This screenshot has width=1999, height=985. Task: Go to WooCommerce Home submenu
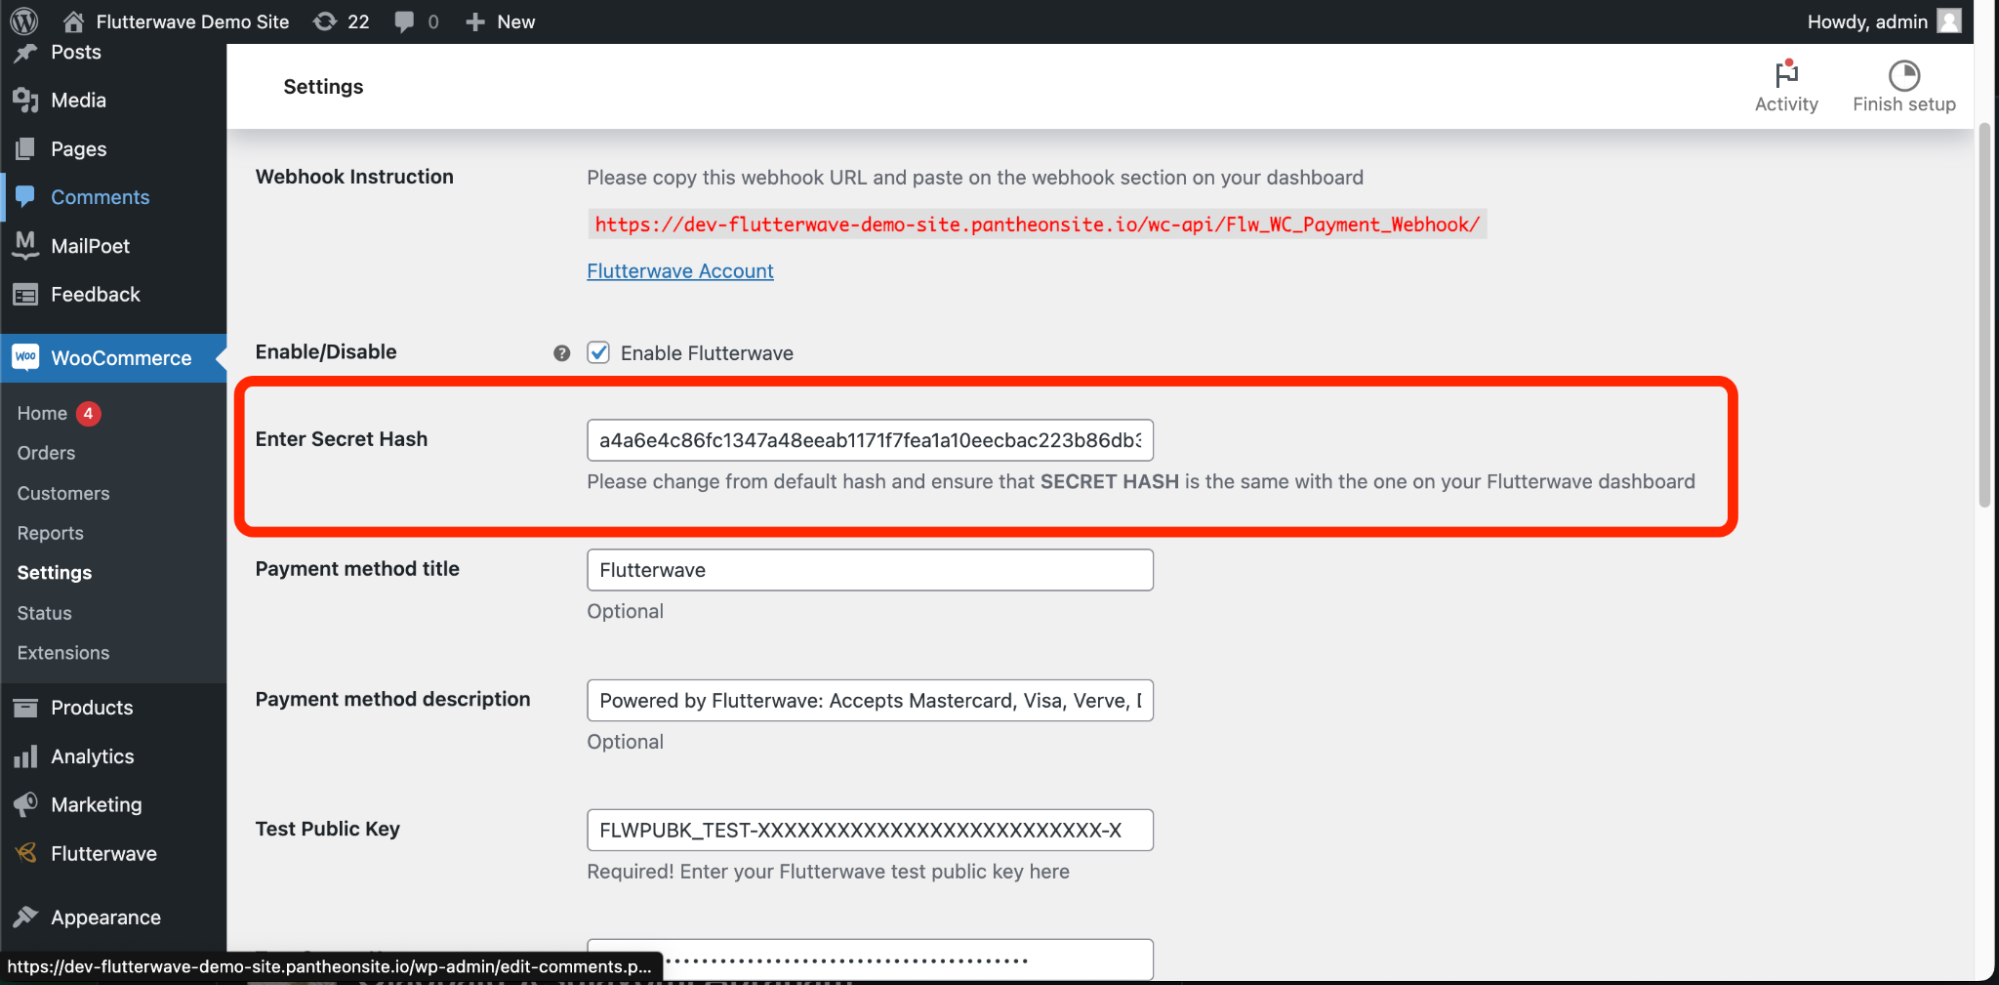point(41,413)
